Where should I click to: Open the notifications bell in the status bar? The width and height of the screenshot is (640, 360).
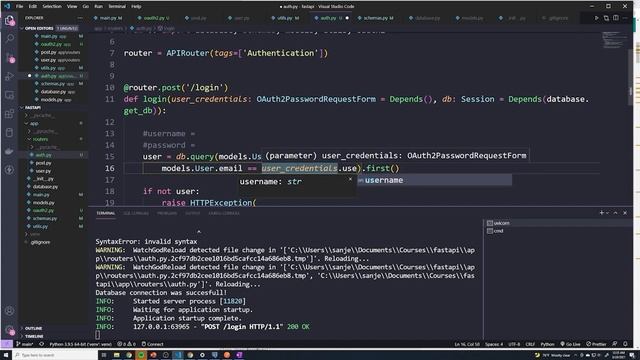(625, 344)
